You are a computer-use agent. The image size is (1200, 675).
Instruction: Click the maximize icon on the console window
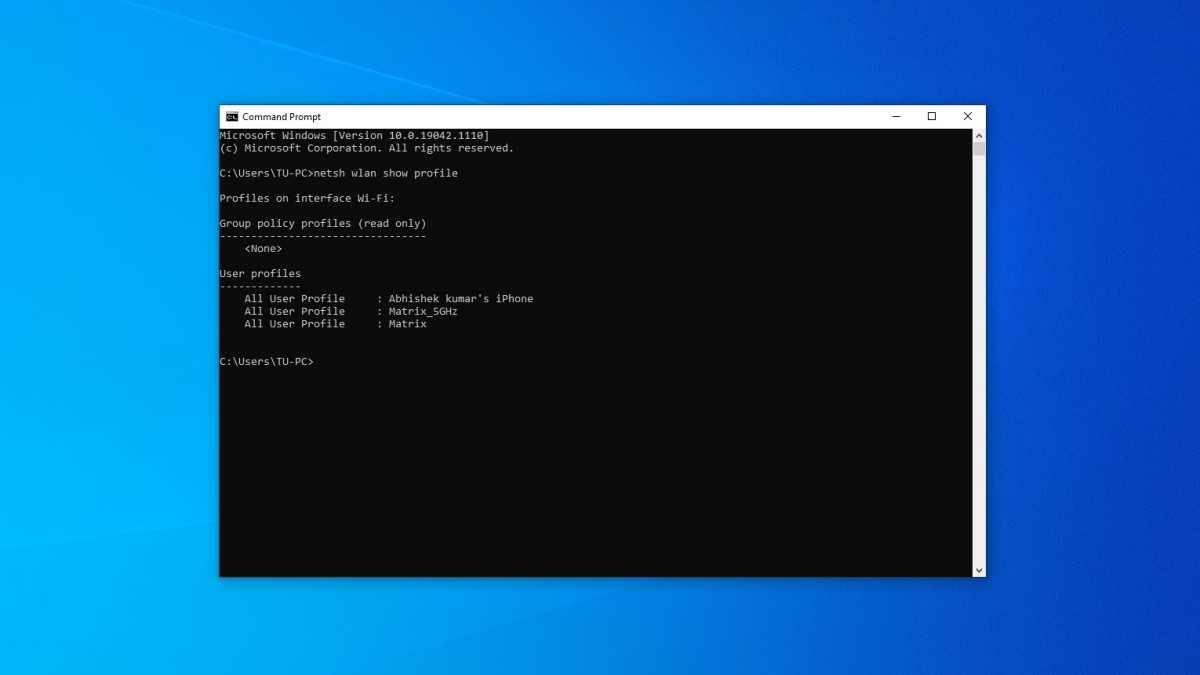[x=931, y=116]
